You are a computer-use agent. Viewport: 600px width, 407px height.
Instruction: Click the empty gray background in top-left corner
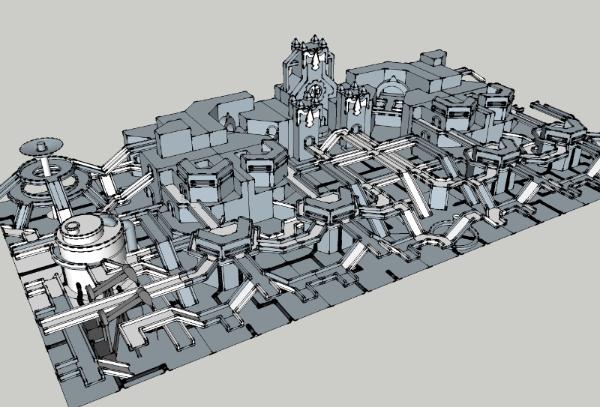pos(40,30)
